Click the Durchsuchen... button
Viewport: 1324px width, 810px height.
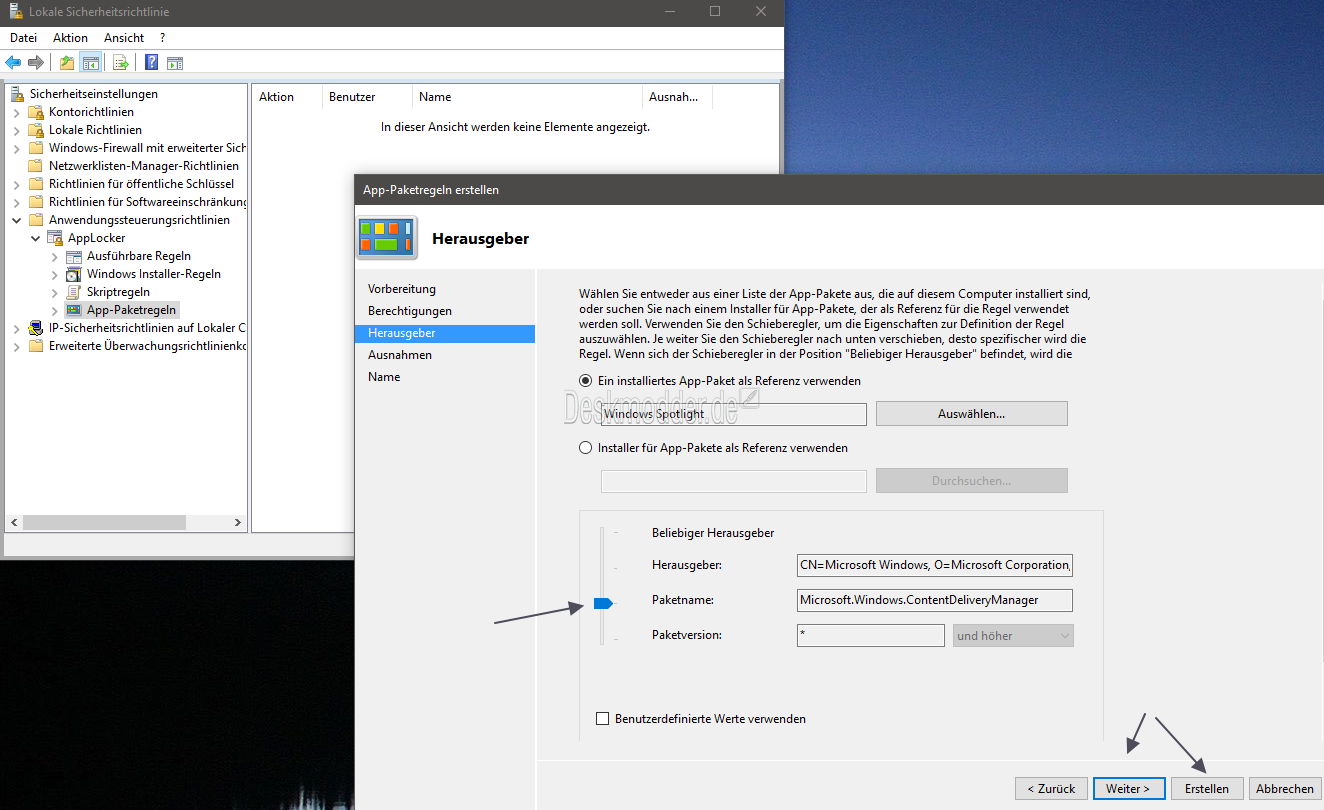(971, 480)
